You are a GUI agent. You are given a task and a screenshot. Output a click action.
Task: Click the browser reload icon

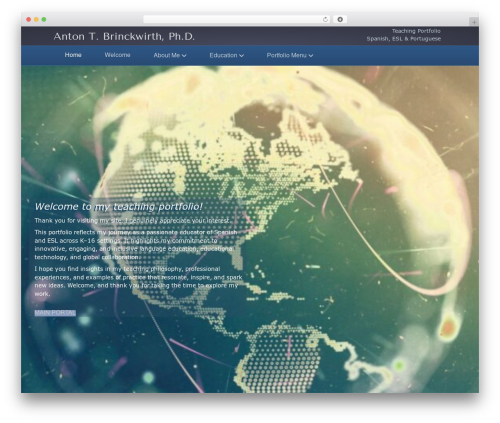click(x=325, y=19)
